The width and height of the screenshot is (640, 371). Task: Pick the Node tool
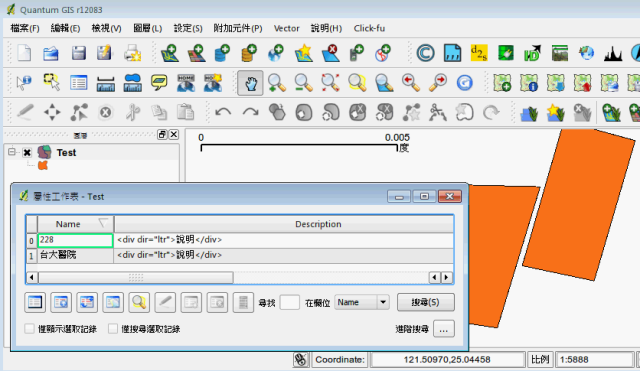(x=78, y=112)
